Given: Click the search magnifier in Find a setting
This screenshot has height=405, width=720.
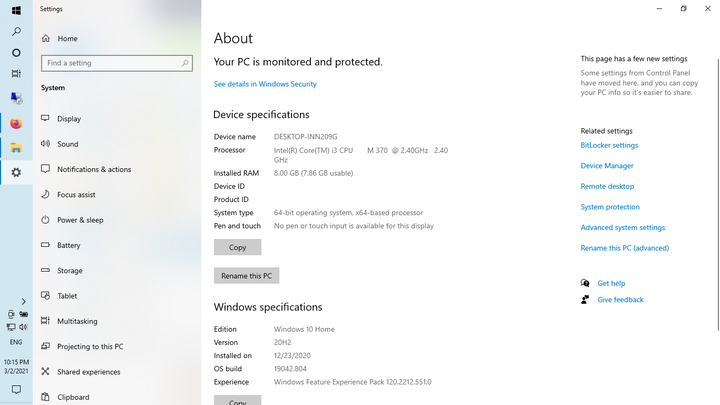Looking at the screenshot, I should (185, 63).
